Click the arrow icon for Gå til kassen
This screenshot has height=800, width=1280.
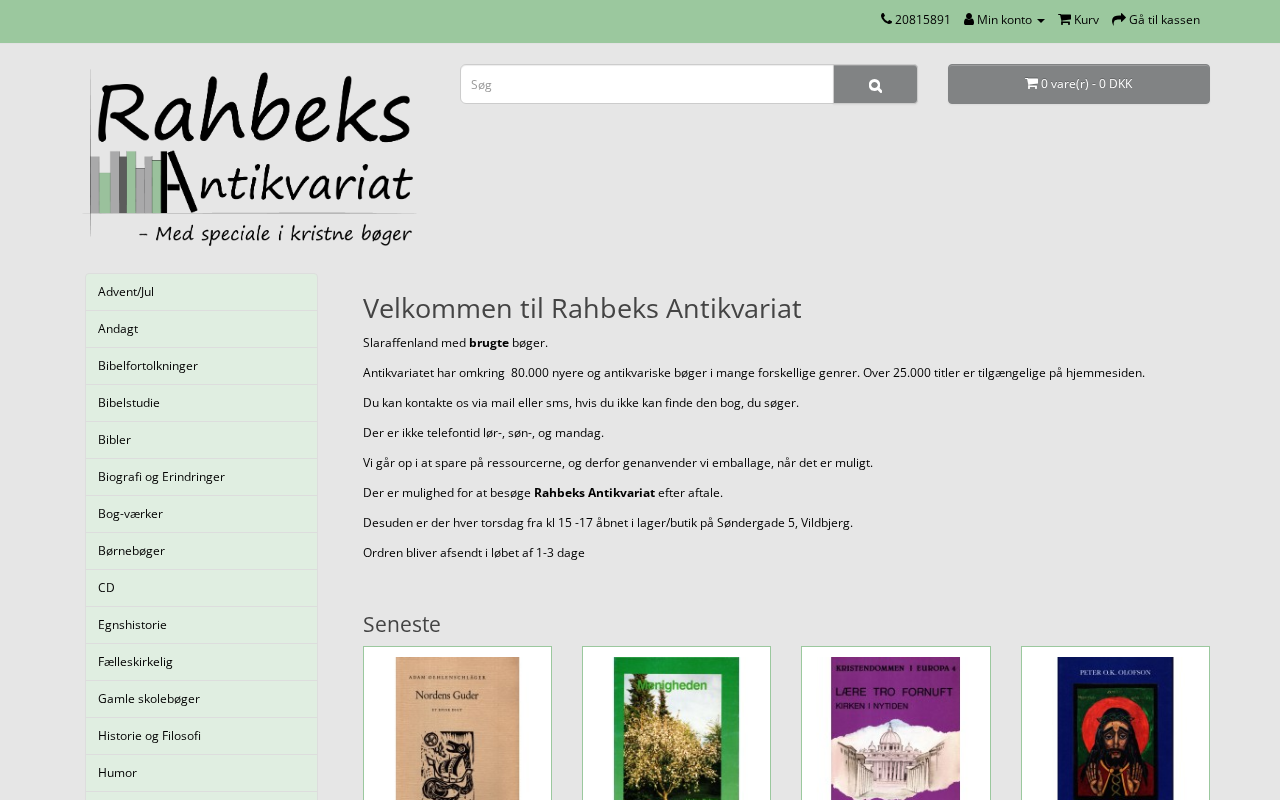1119,19
